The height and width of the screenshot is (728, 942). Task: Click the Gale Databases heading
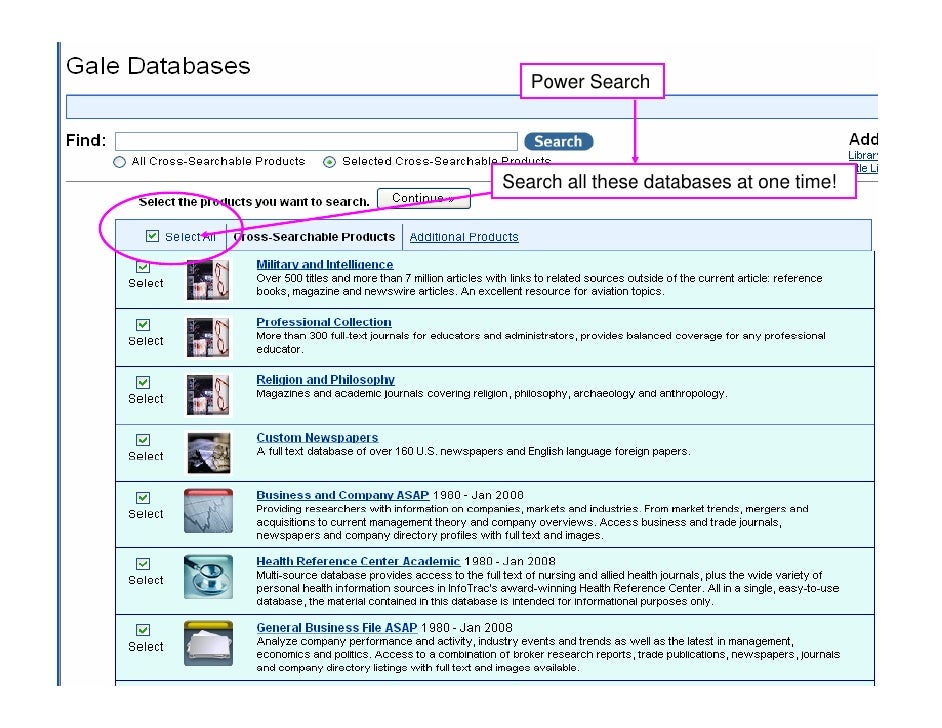(x=158, y=65)
